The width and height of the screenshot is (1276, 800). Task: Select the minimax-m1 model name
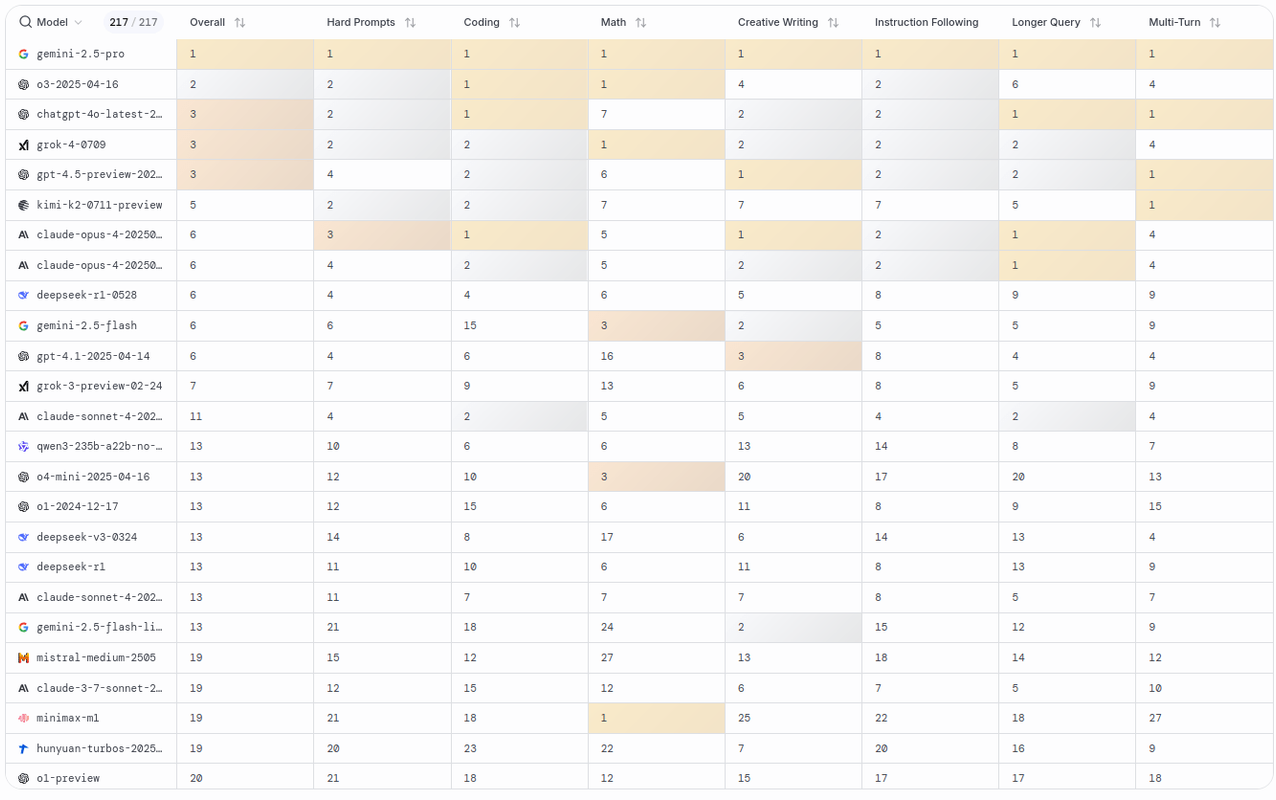(68, 718)
